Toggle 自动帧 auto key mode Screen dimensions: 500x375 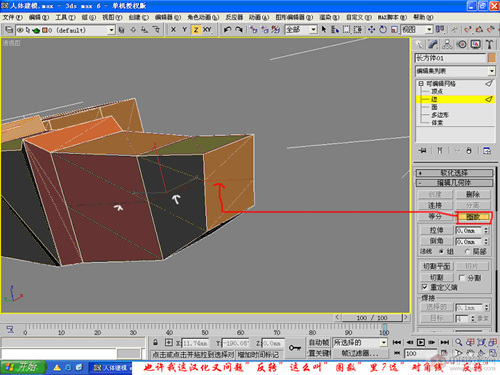[x=319, y=342]
